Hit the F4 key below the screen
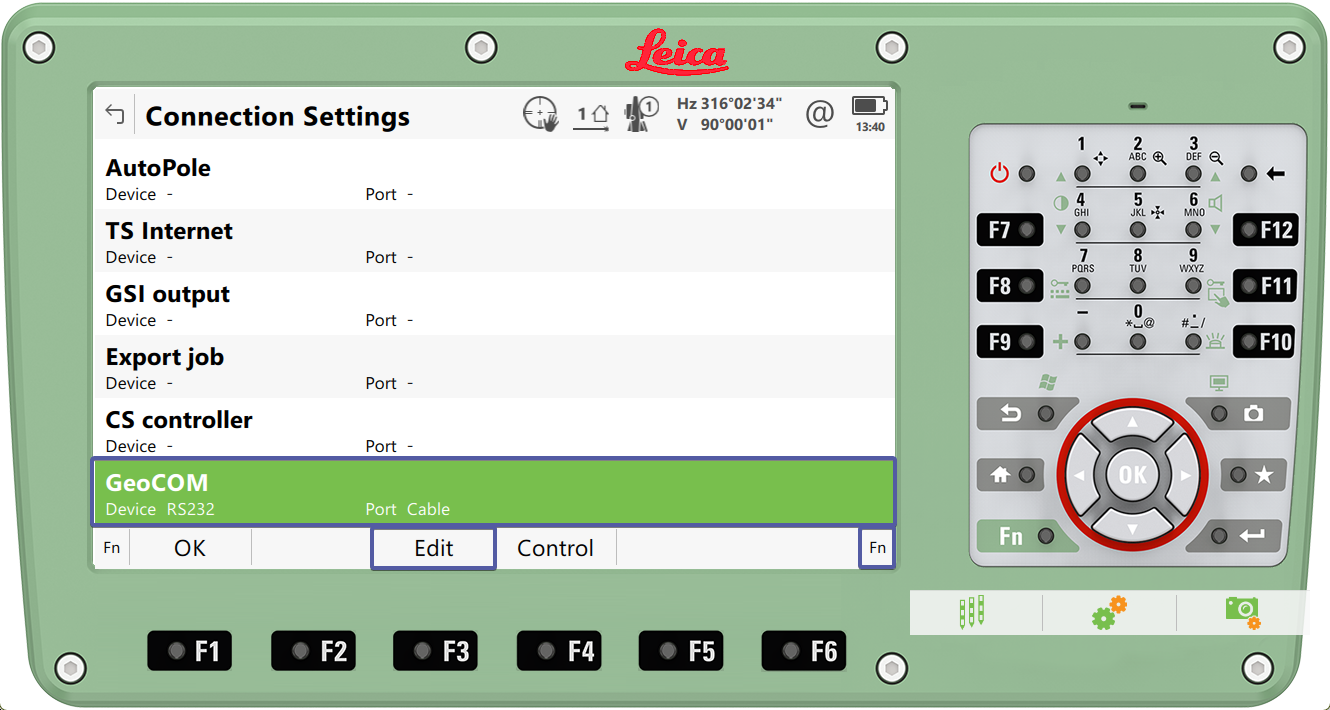 560,651
